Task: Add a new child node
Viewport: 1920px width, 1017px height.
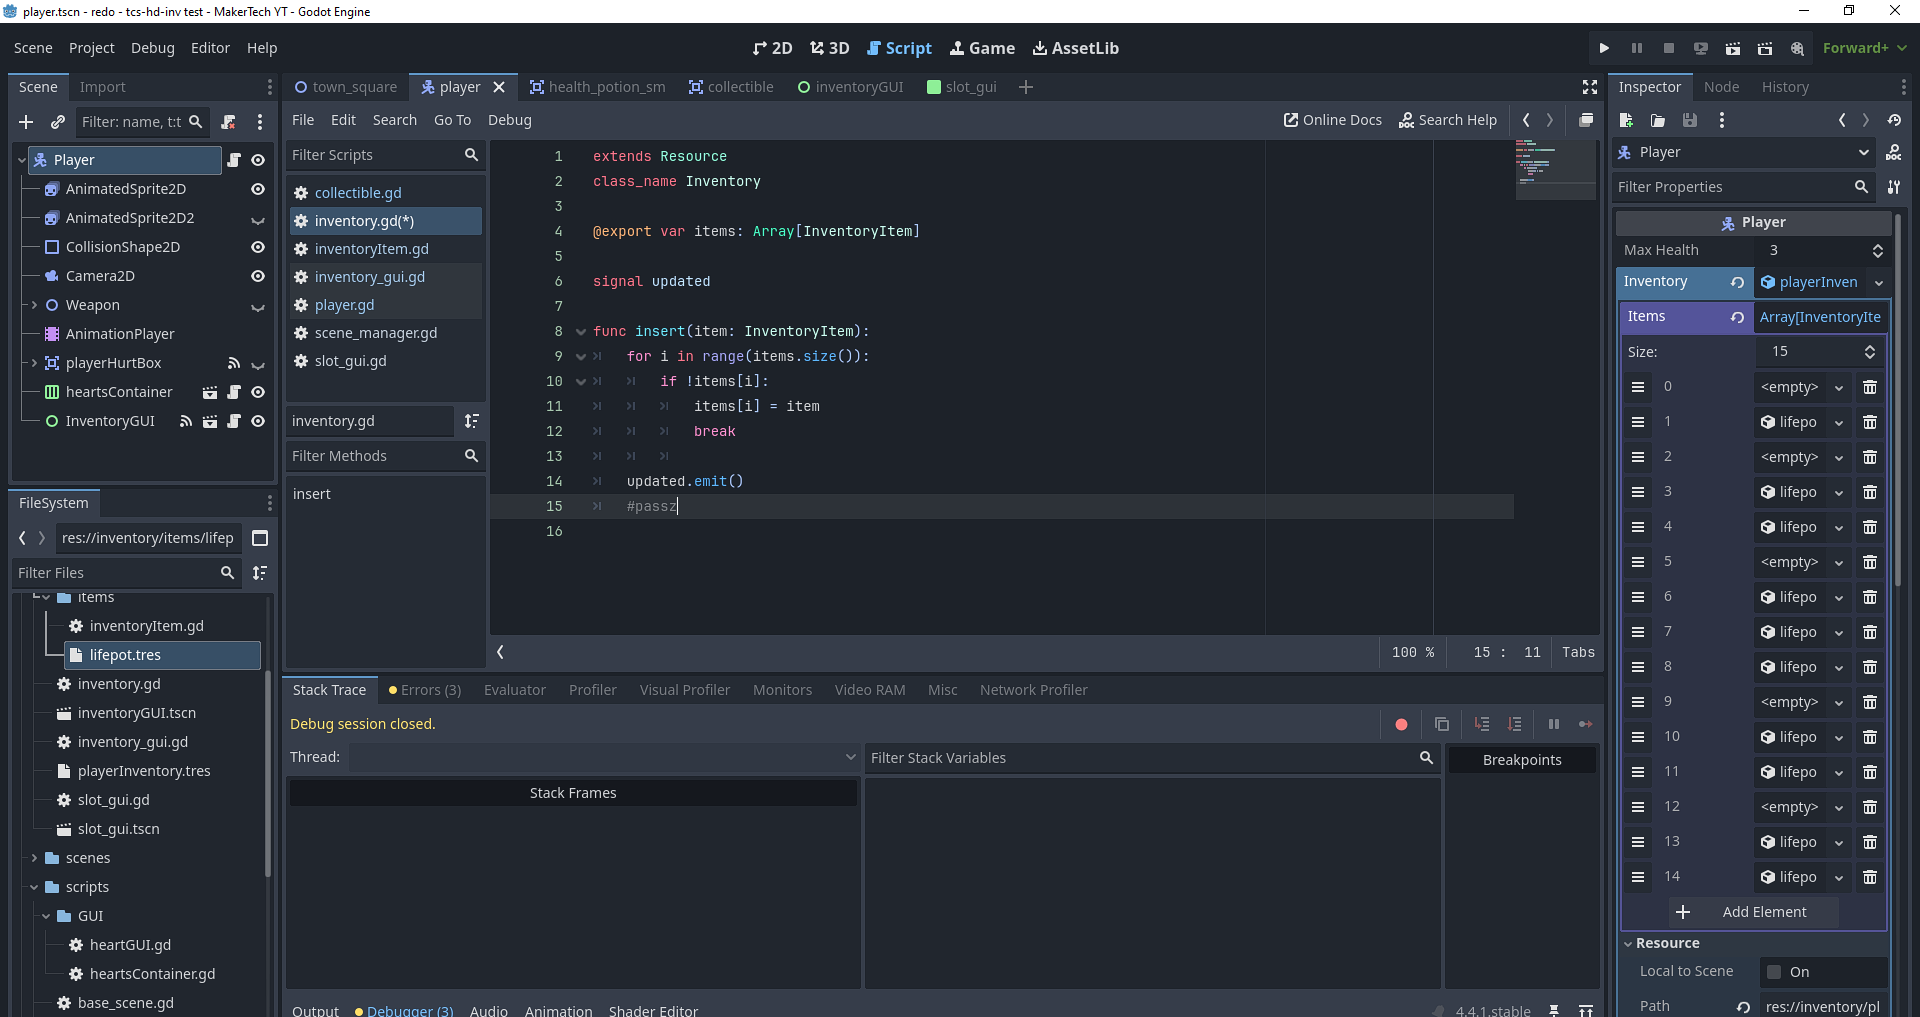Action: tap(26, 122)
